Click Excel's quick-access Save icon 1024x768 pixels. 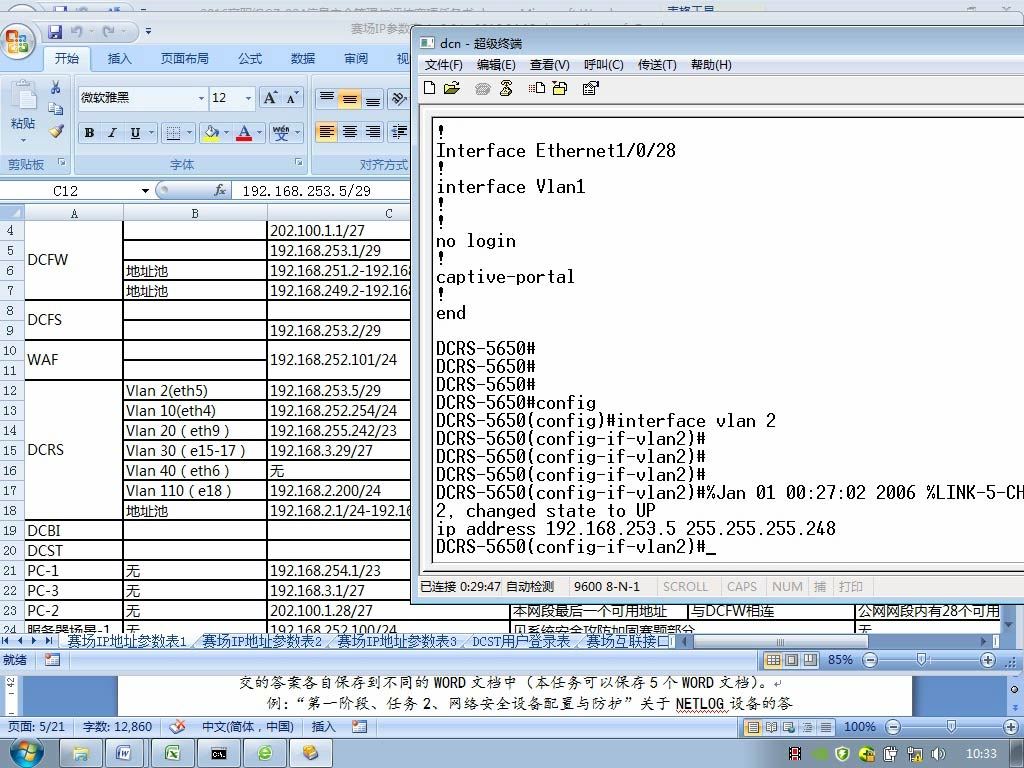pos(55,31)
